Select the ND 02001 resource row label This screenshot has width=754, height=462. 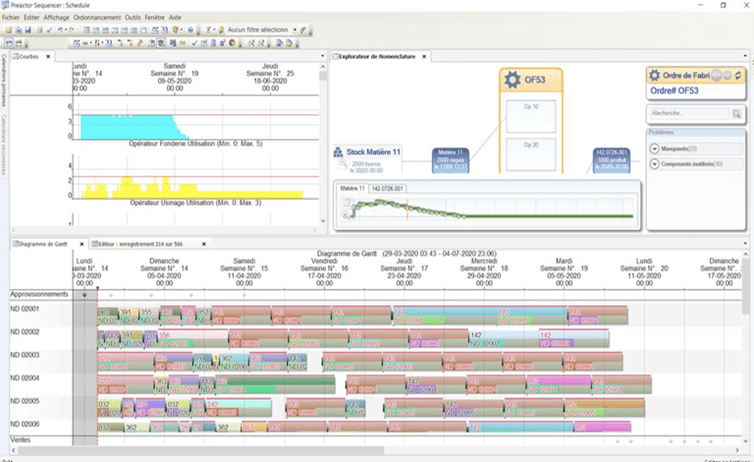(25, 309)
